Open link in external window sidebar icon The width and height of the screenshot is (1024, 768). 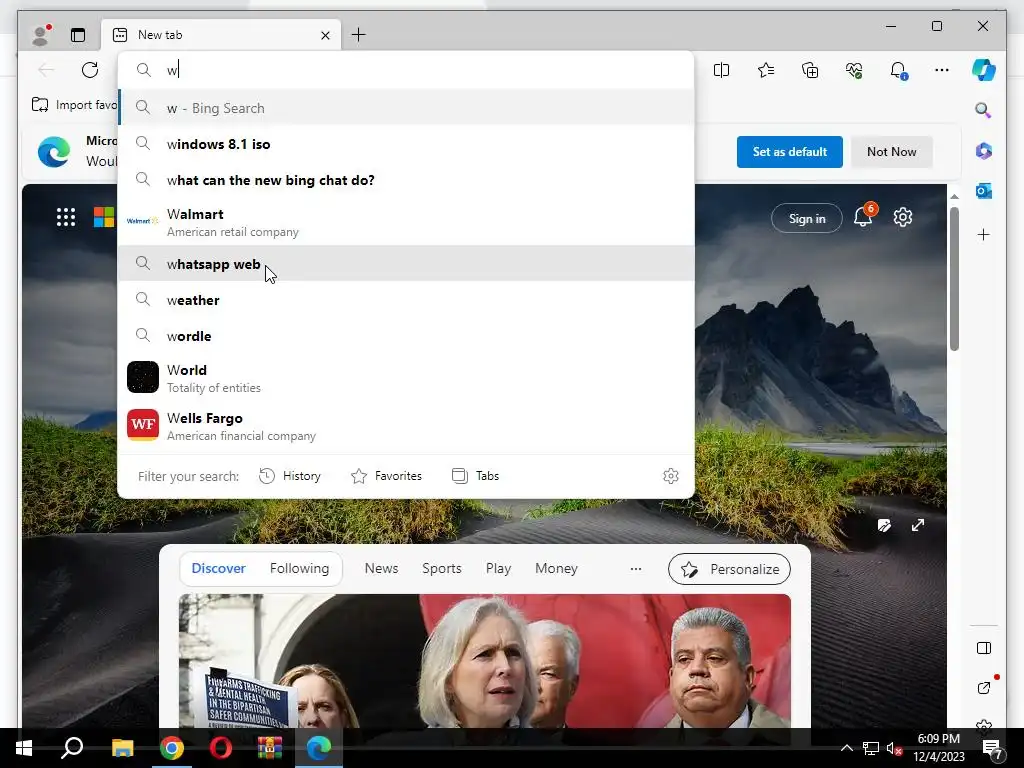tap(984, 688)
